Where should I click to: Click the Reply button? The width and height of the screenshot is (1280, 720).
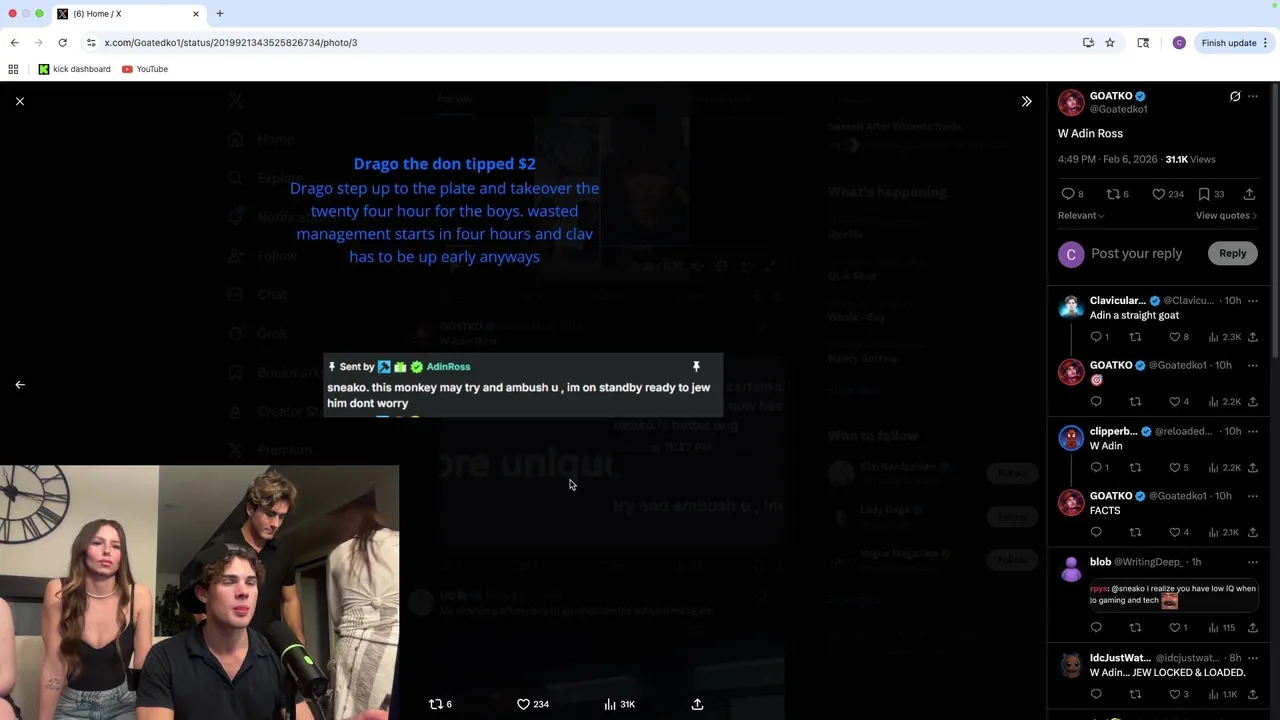[1232, 253]
